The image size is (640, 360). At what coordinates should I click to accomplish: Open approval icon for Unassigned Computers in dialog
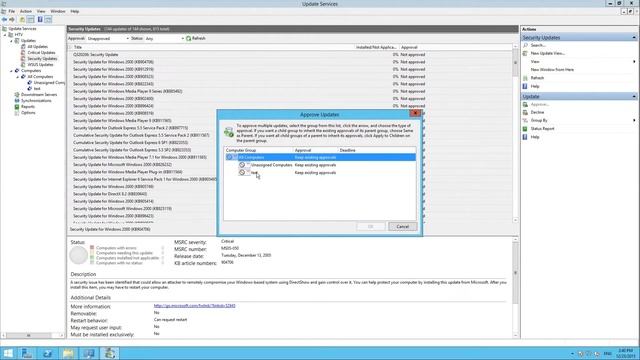(242, 165)
